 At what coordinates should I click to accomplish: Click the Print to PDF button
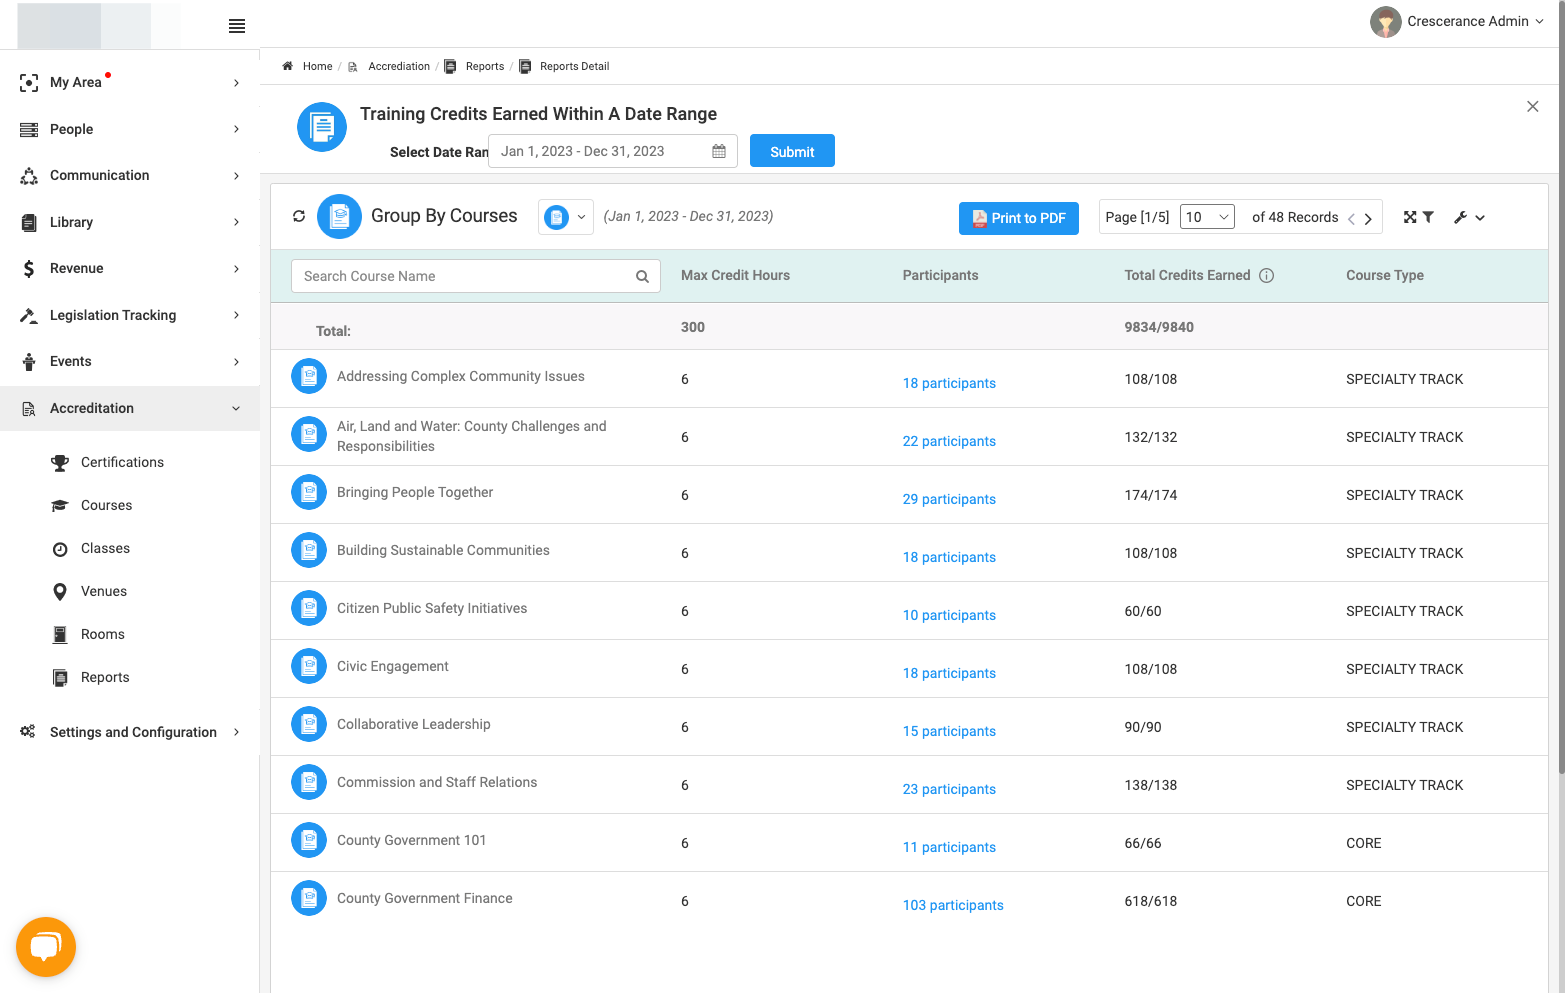(1018, 218)
